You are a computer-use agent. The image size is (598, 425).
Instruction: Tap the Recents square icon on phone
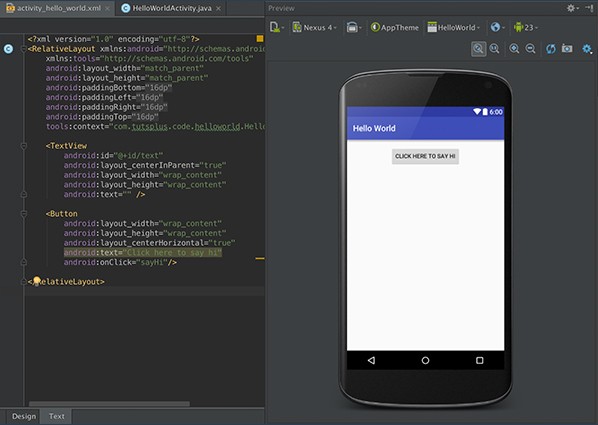(x=479, y=360)
